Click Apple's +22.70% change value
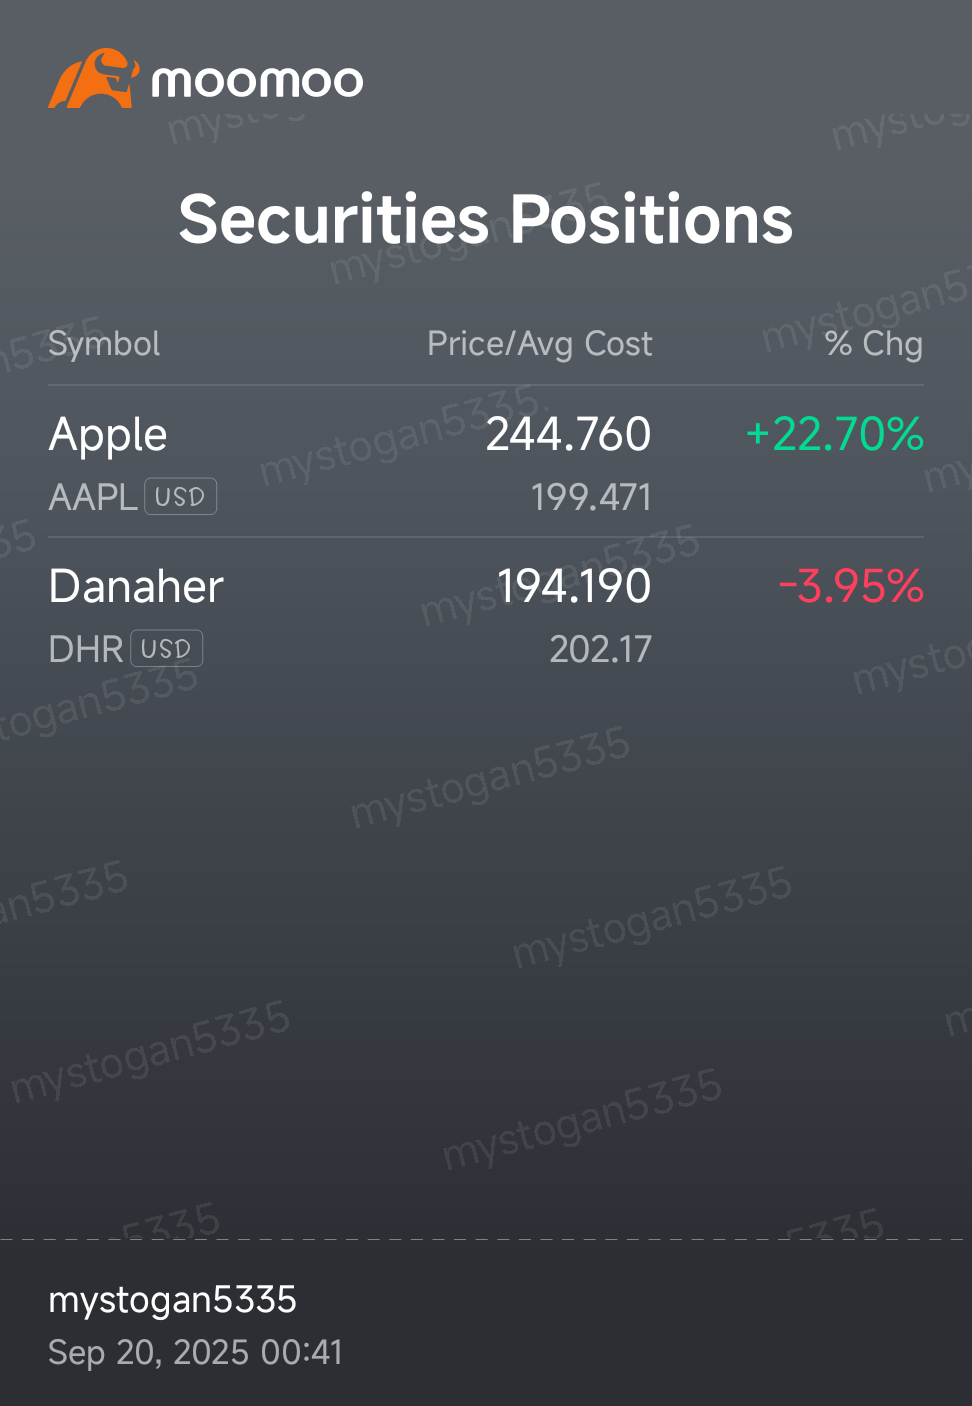The image size is (972, 1406). [835, 434]
